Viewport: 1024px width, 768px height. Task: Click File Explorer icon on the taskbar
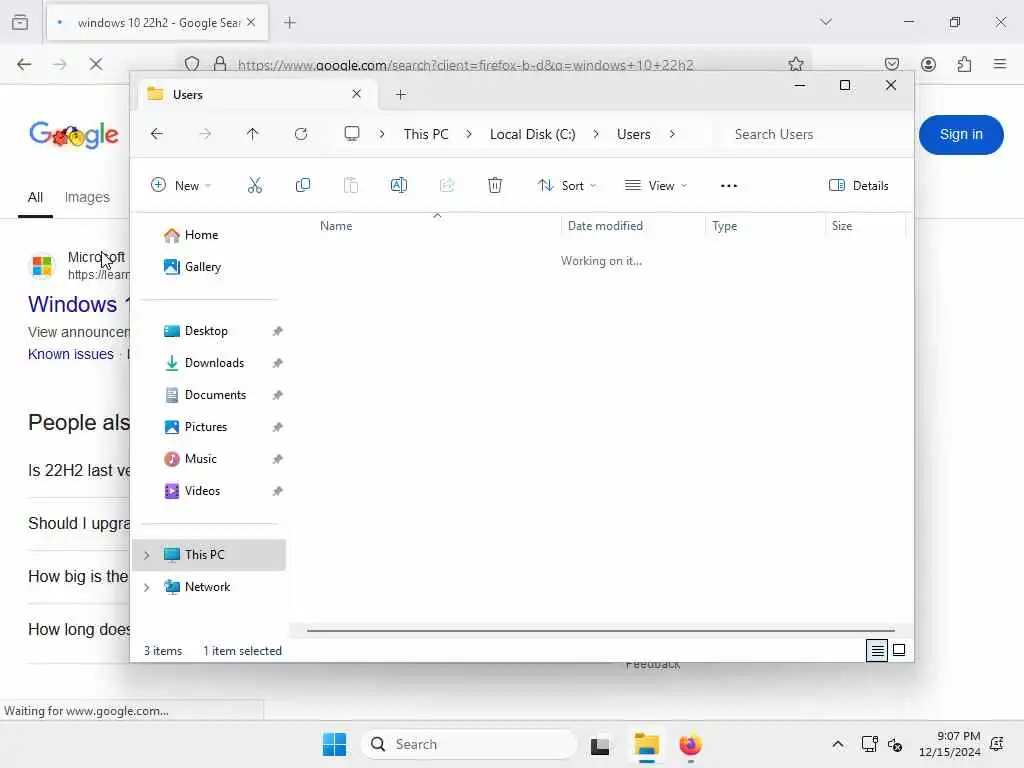coord(647,744)
